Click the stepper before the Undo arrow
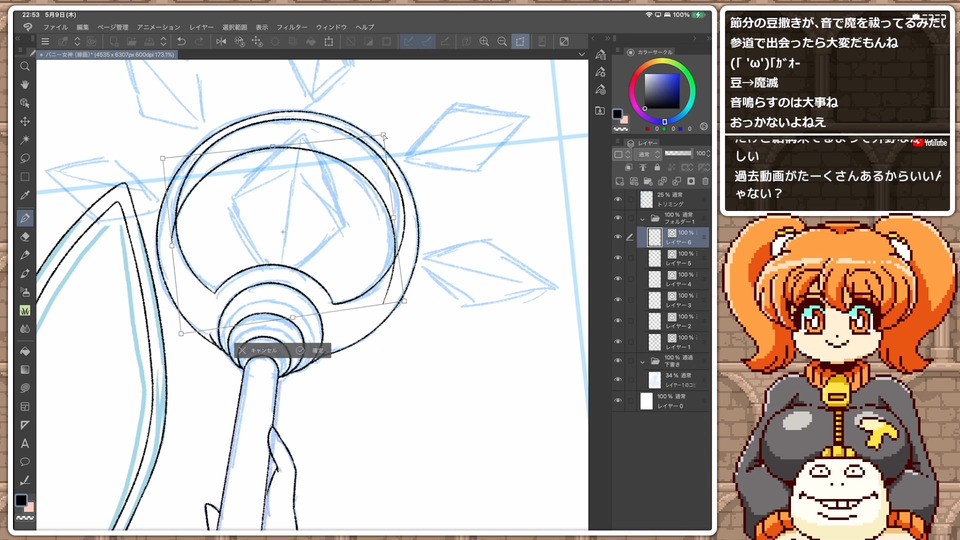Viewport: 960px width, 540px height. click(163, 42)
